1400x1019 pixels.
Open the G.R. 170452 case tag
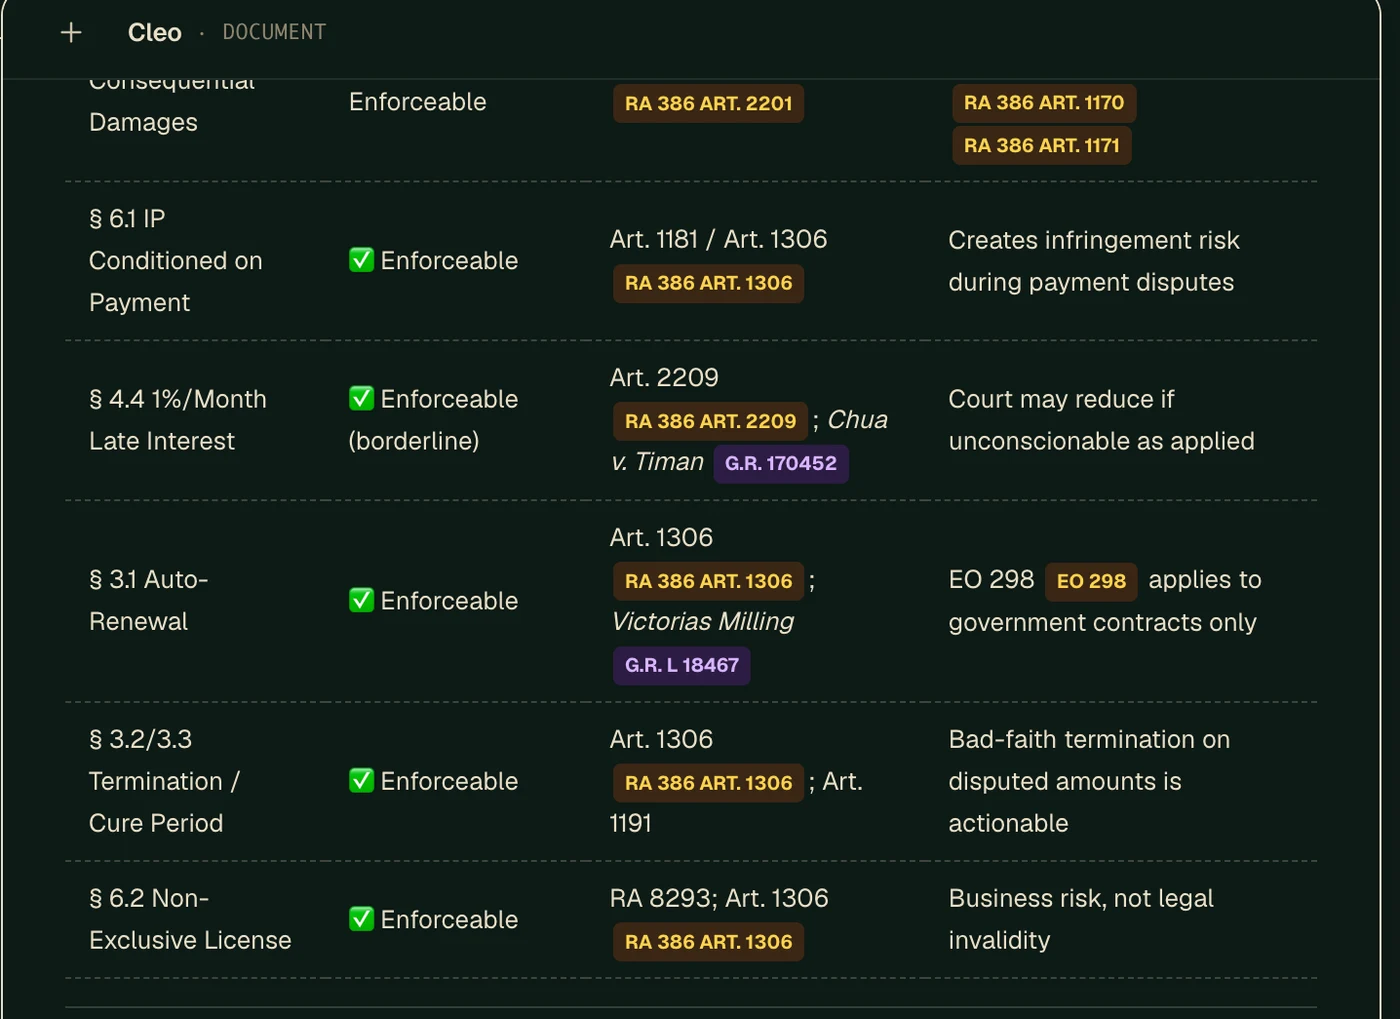(781, 463)
